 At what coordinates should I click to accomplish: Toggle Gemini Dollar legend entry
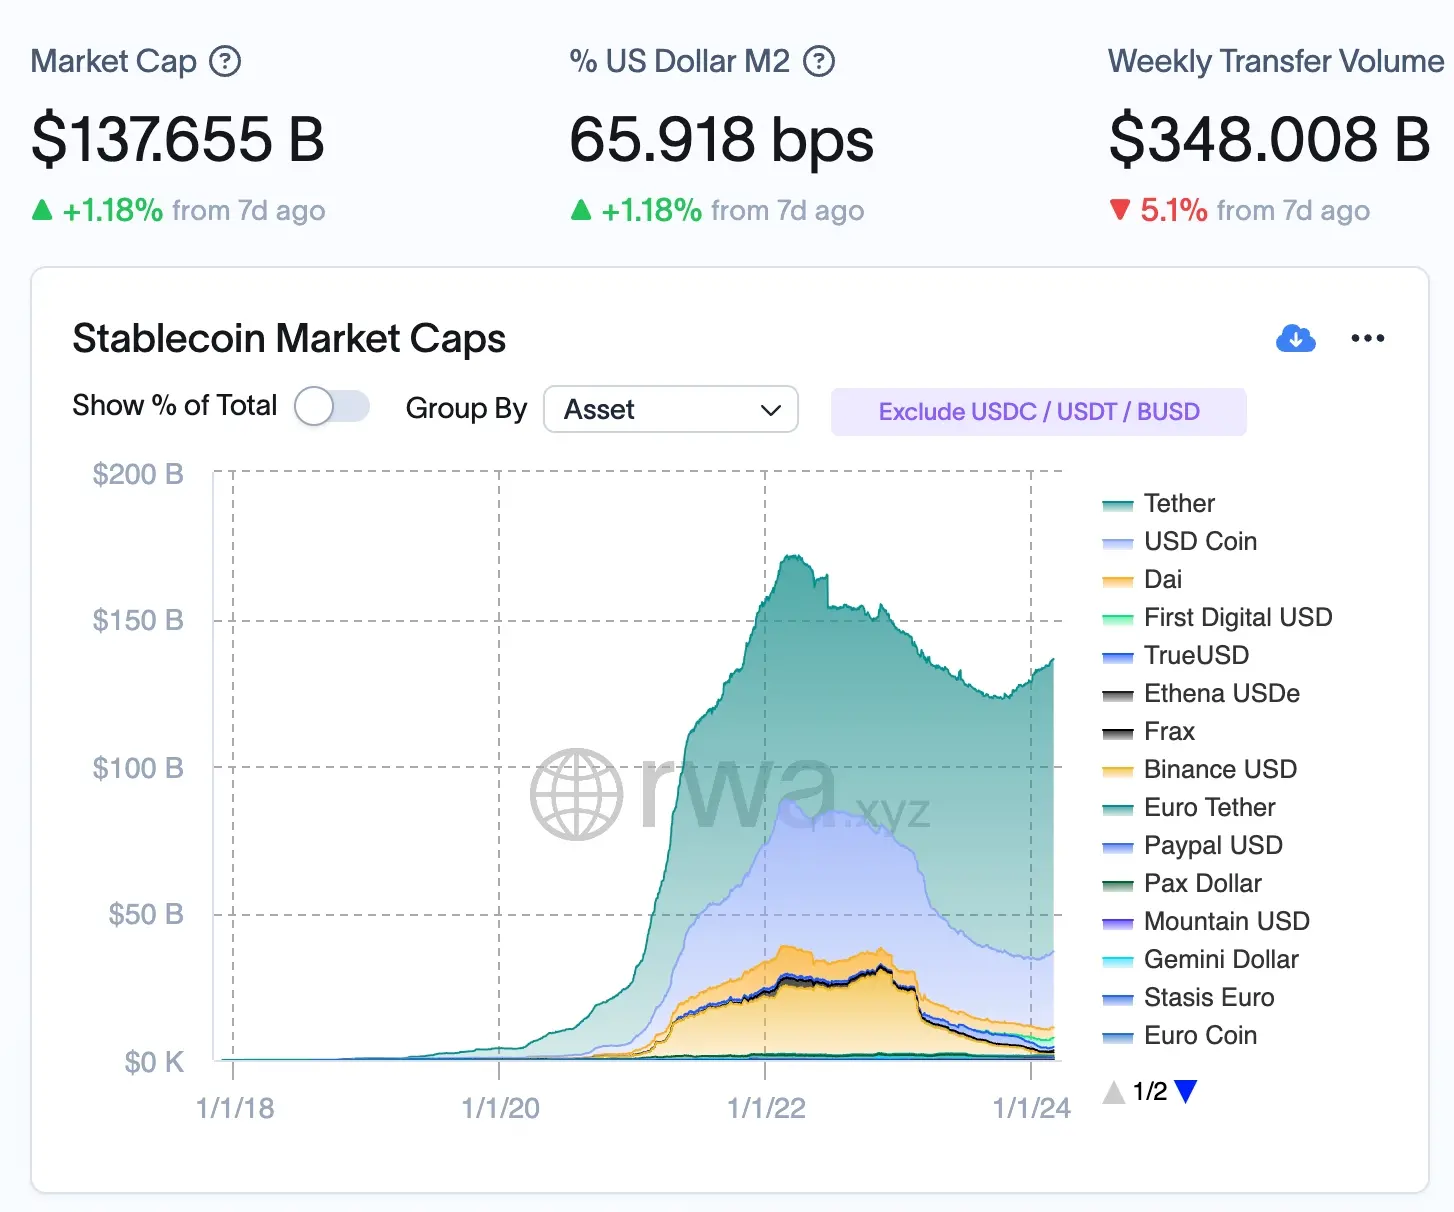point(1200,959)
